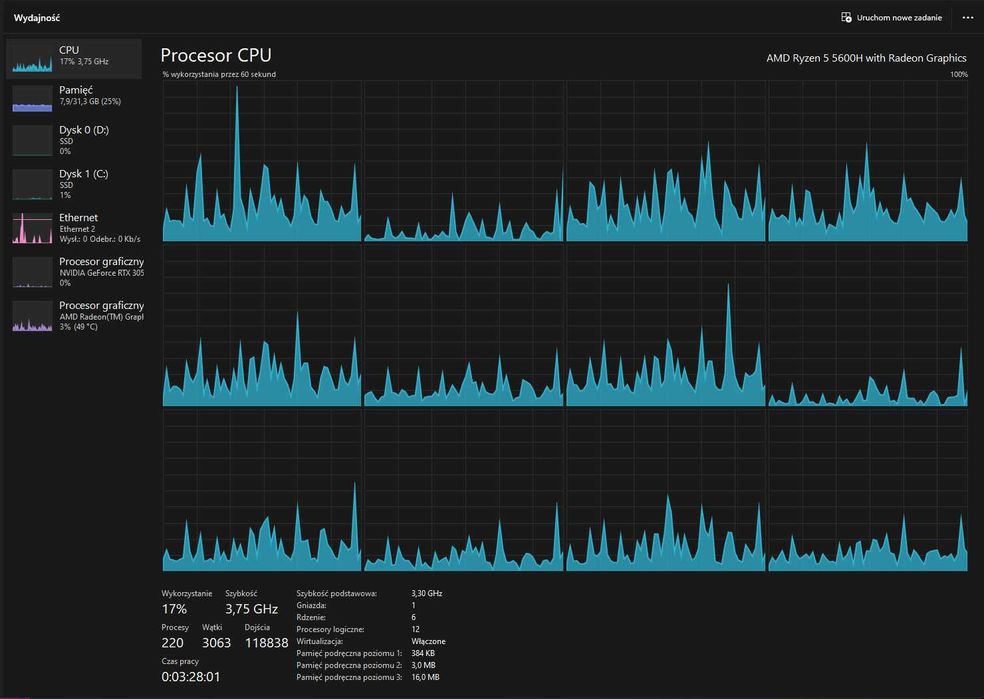Screen dimensions: 984x699
Task: Select the CPU entry label
Action: (69, 50)
